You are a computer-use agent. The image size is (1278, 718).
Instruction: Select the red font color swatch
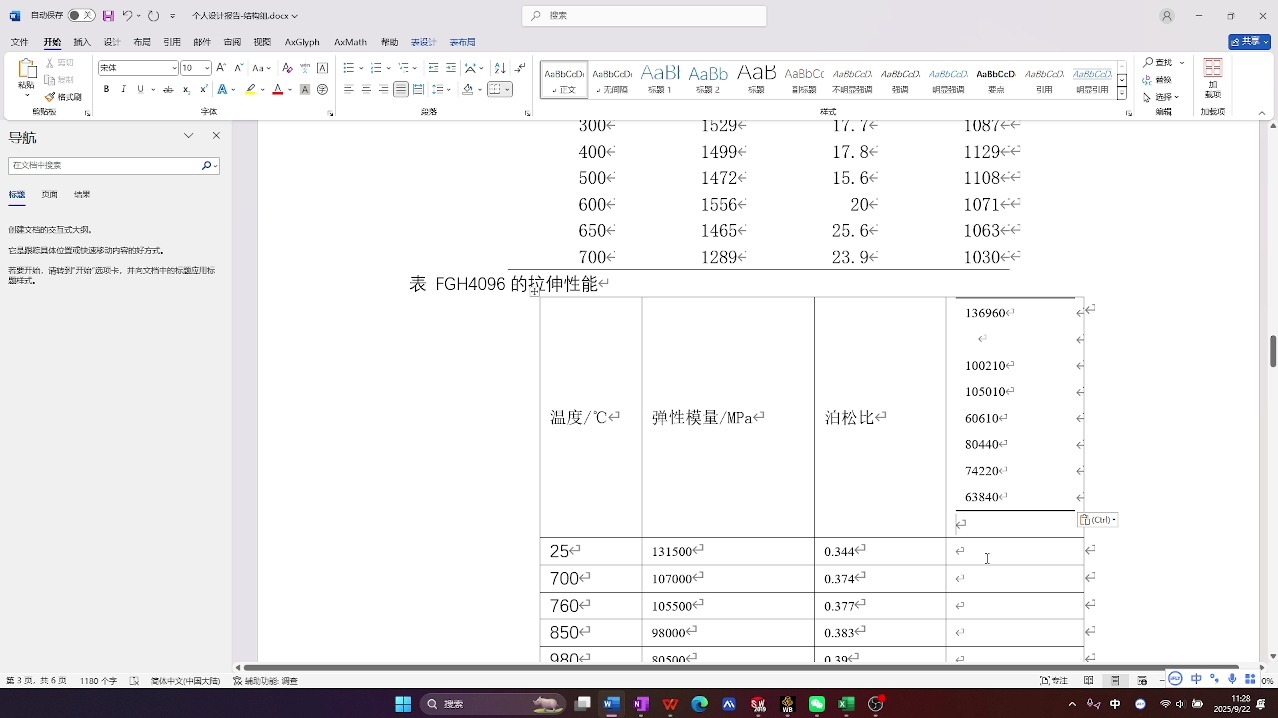(278, 89)
